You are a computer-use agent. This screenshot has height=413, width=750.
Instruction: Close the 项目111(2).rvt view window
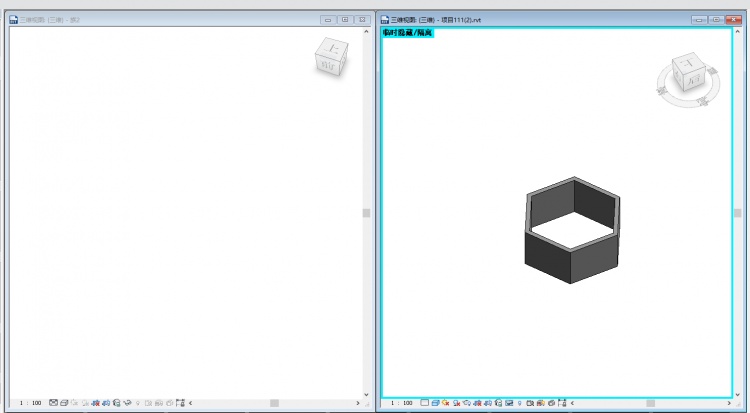click(x=733, y=20)
